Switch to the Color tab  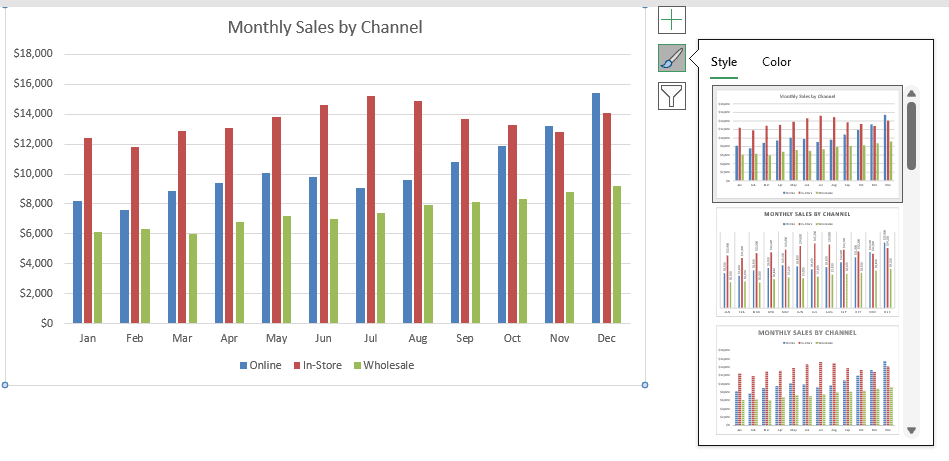pos(777,62)
